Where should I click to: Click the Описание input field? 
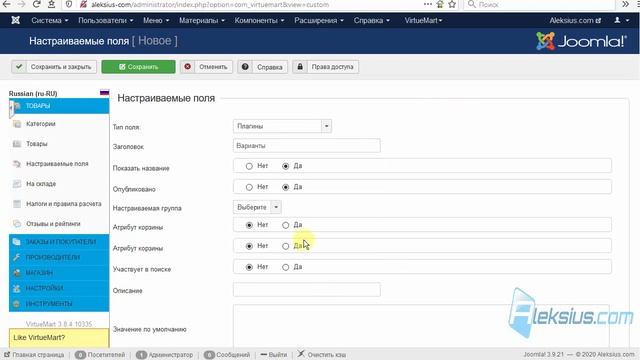coord(307,290)
